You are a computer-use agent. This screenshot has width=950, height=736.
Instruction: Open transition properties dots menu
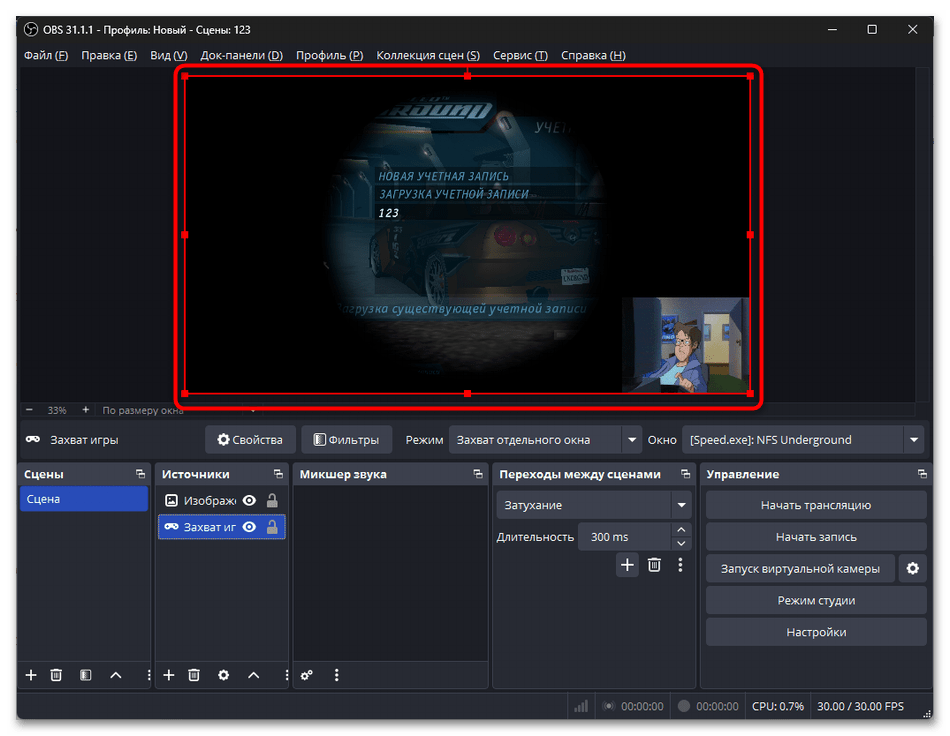click(x=680, y=565)
